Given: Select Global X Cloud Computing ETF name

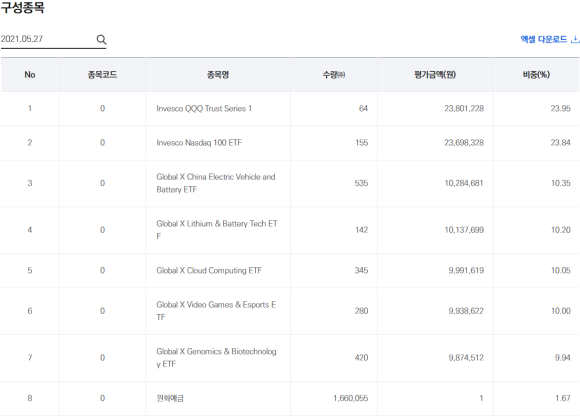Looking at the screenshot, I should pos(209,270).
